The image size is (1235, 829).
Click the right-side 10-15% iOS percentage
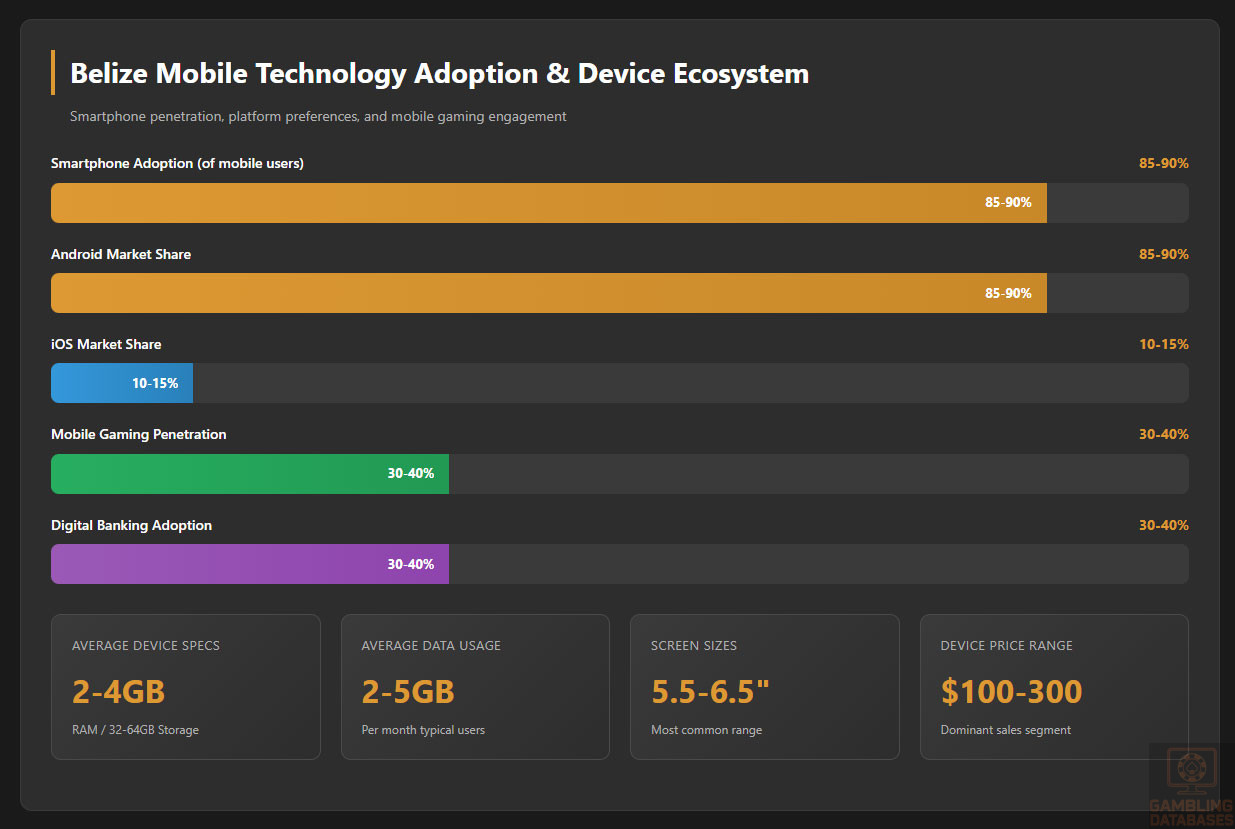(1163, 344)
